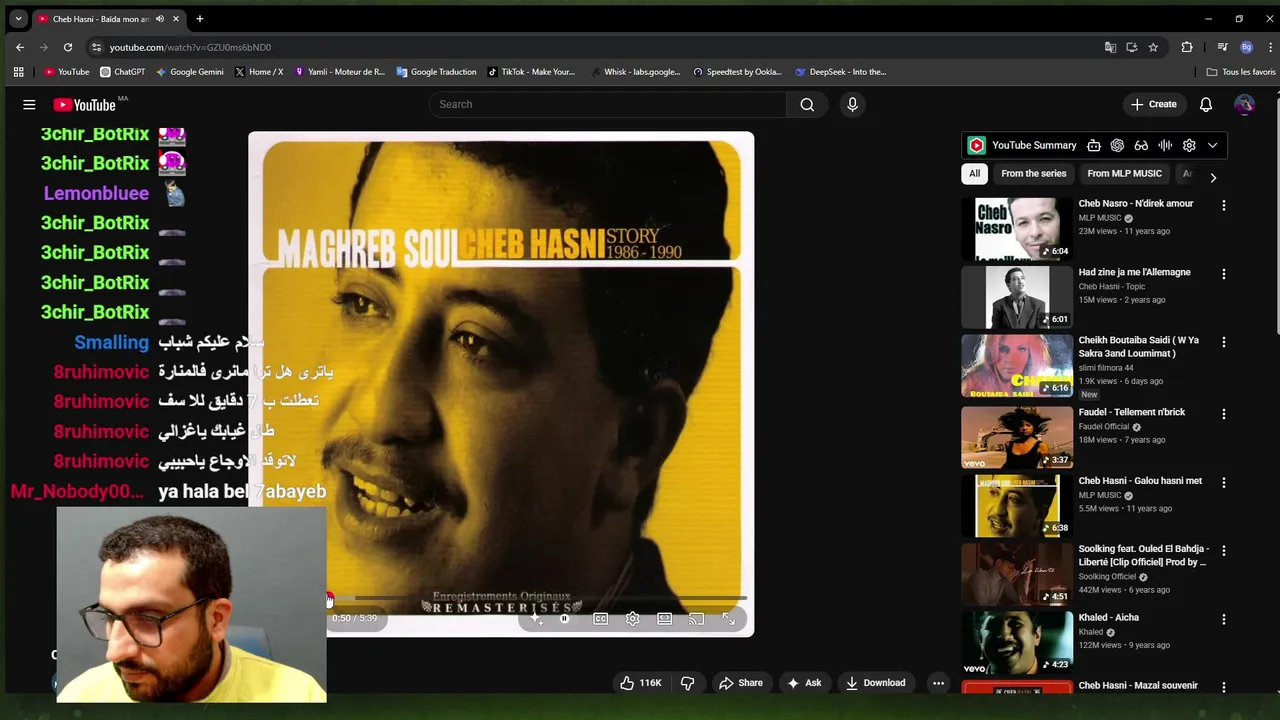Open Faudel - Tellement n'brick thumbnail
Viewport: 1280px width, 720px height.
point(1017,437)
